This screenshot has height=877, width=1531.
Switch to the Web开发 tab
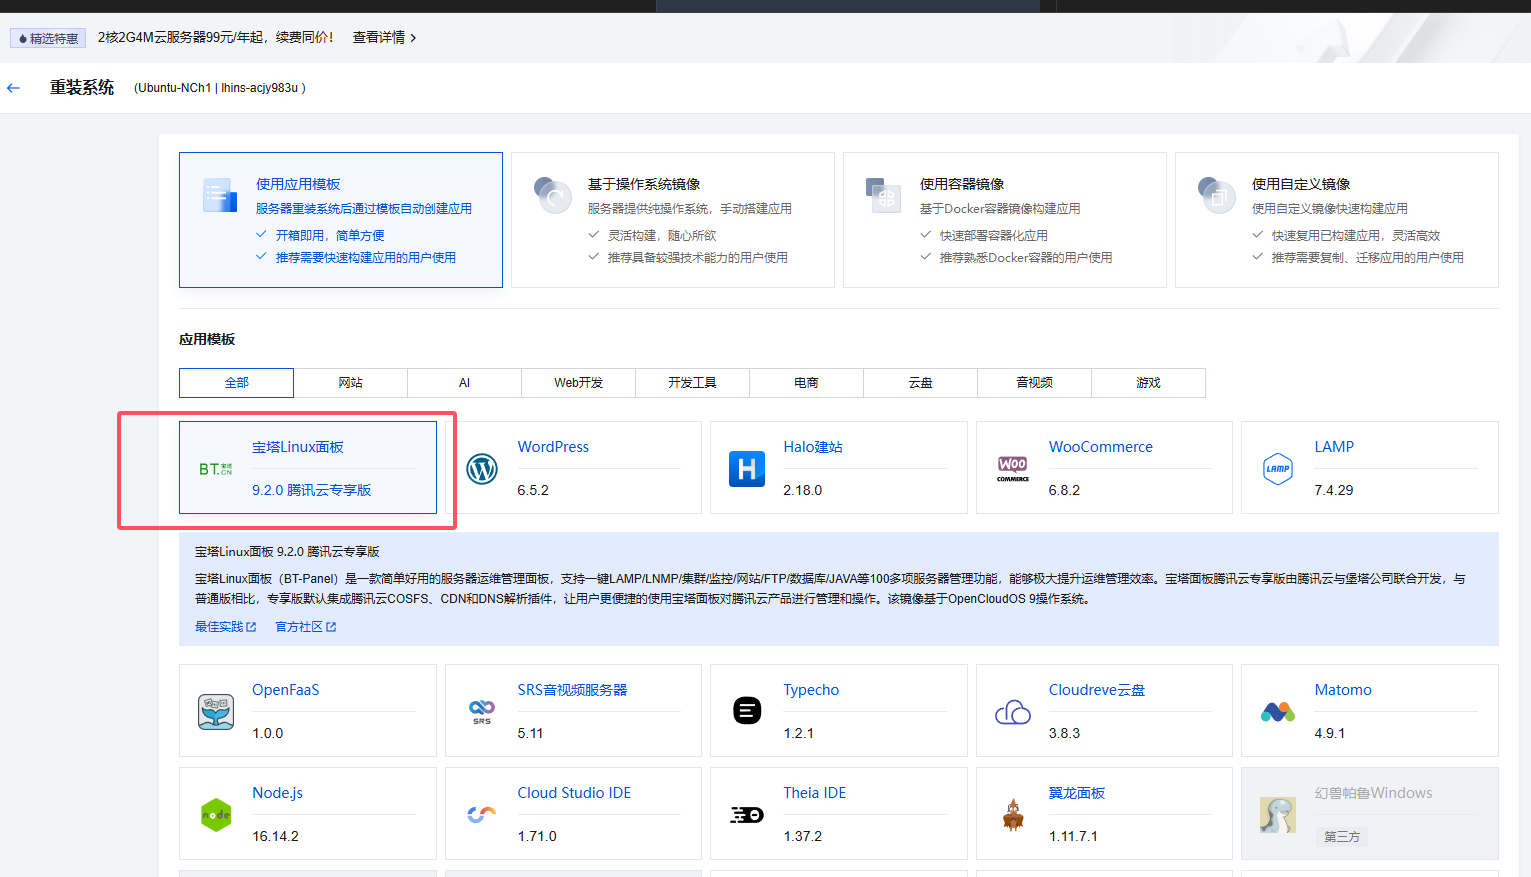click(x=578, y=383)
